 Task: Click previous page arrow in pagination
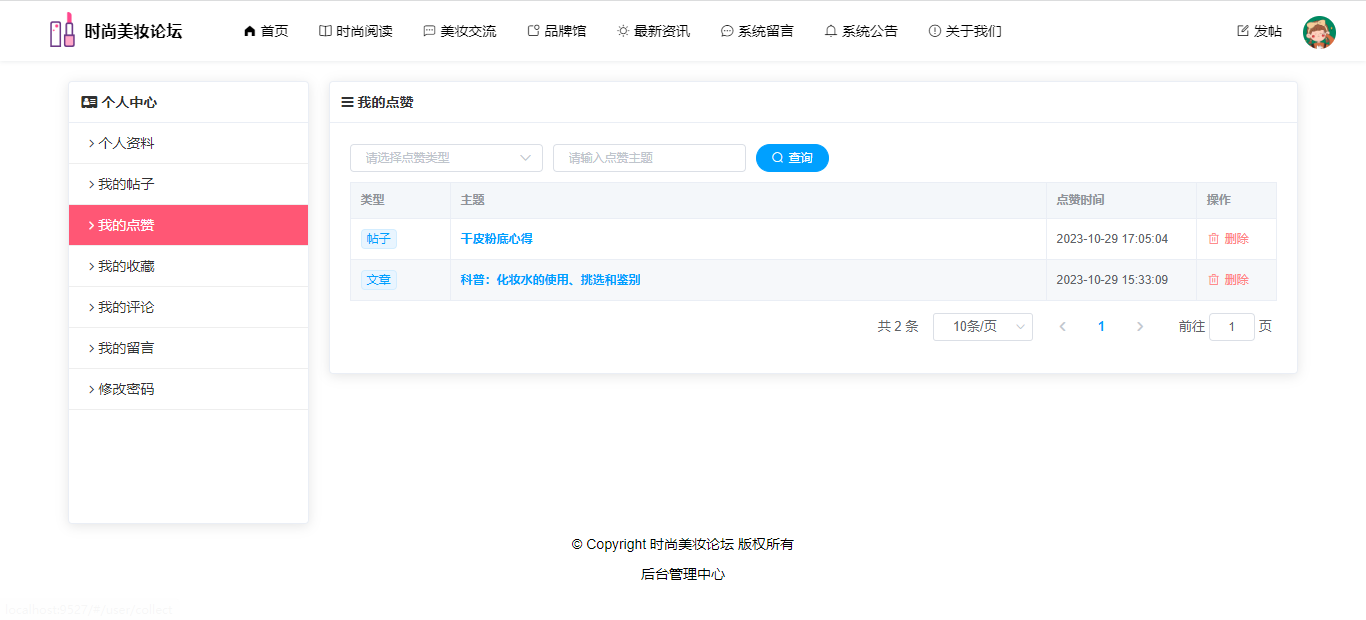coord(1062,327)
